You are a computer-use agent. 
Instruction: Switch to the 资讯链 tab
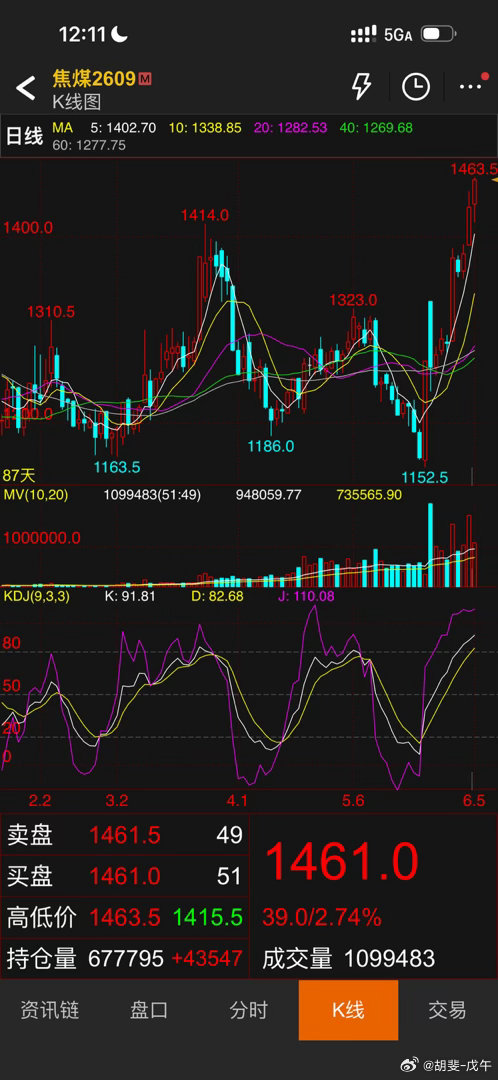point(50,1010)
